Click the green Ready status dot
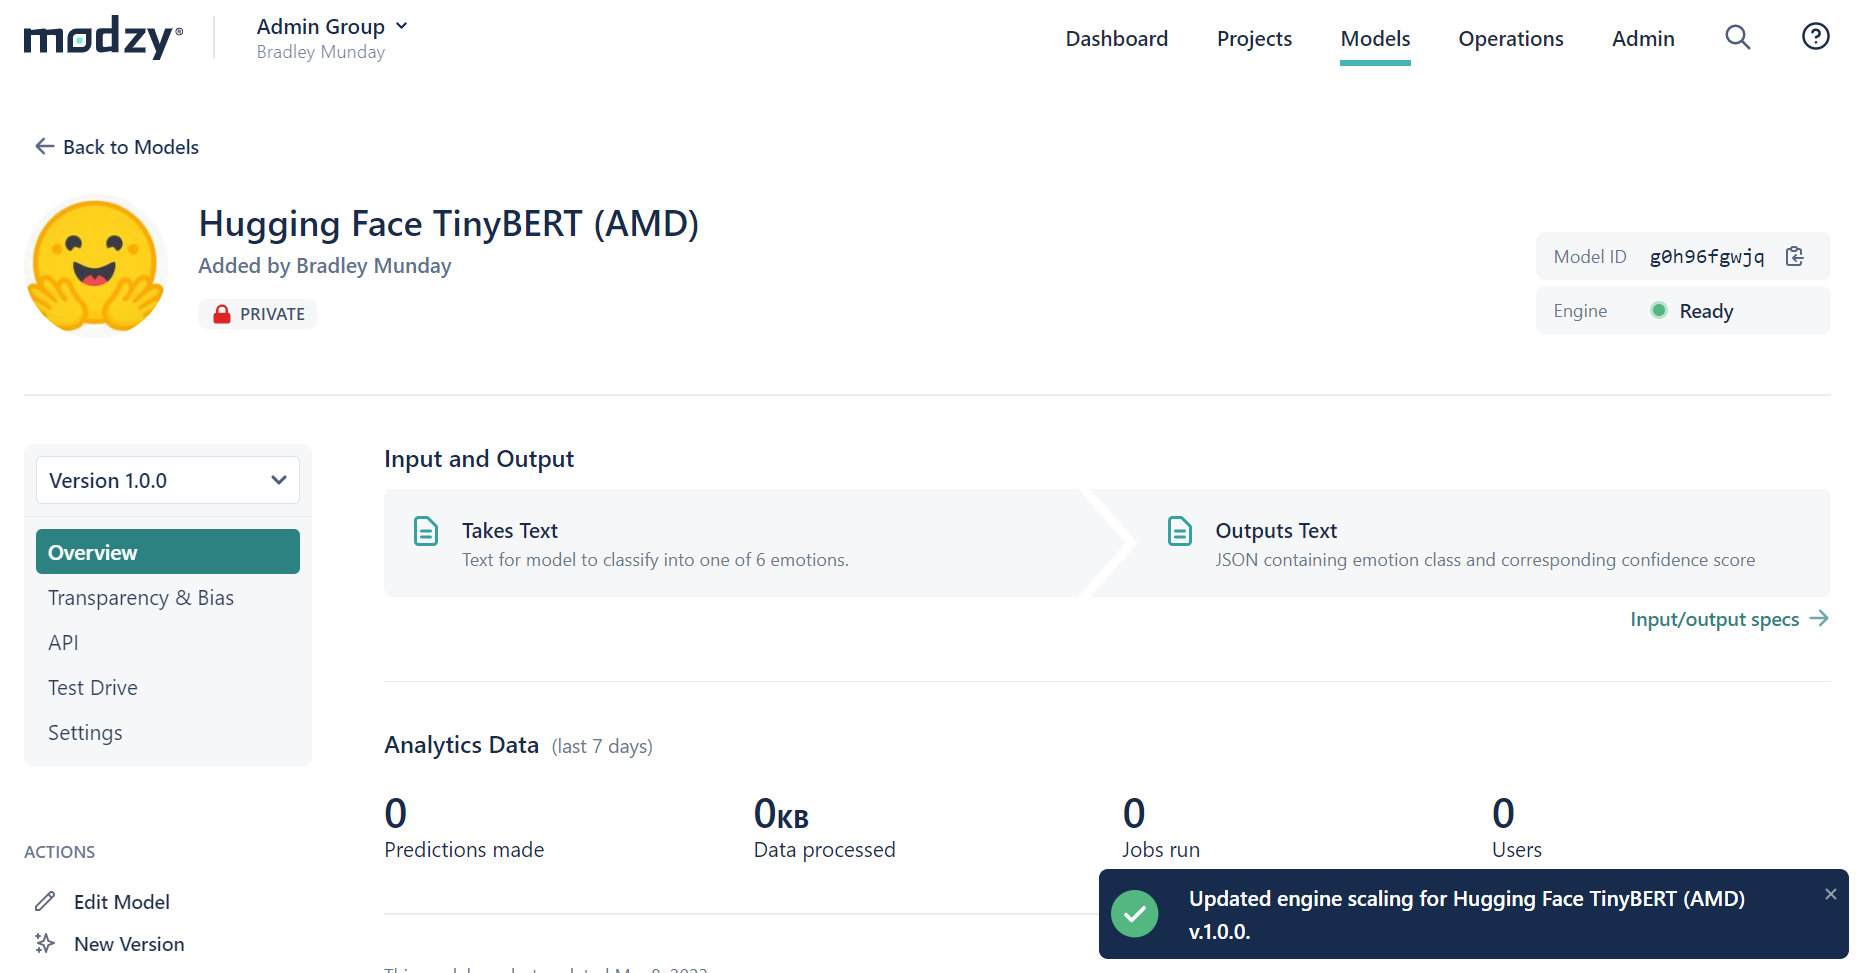Screen dimensions: 1867x973 (1659, 310)
